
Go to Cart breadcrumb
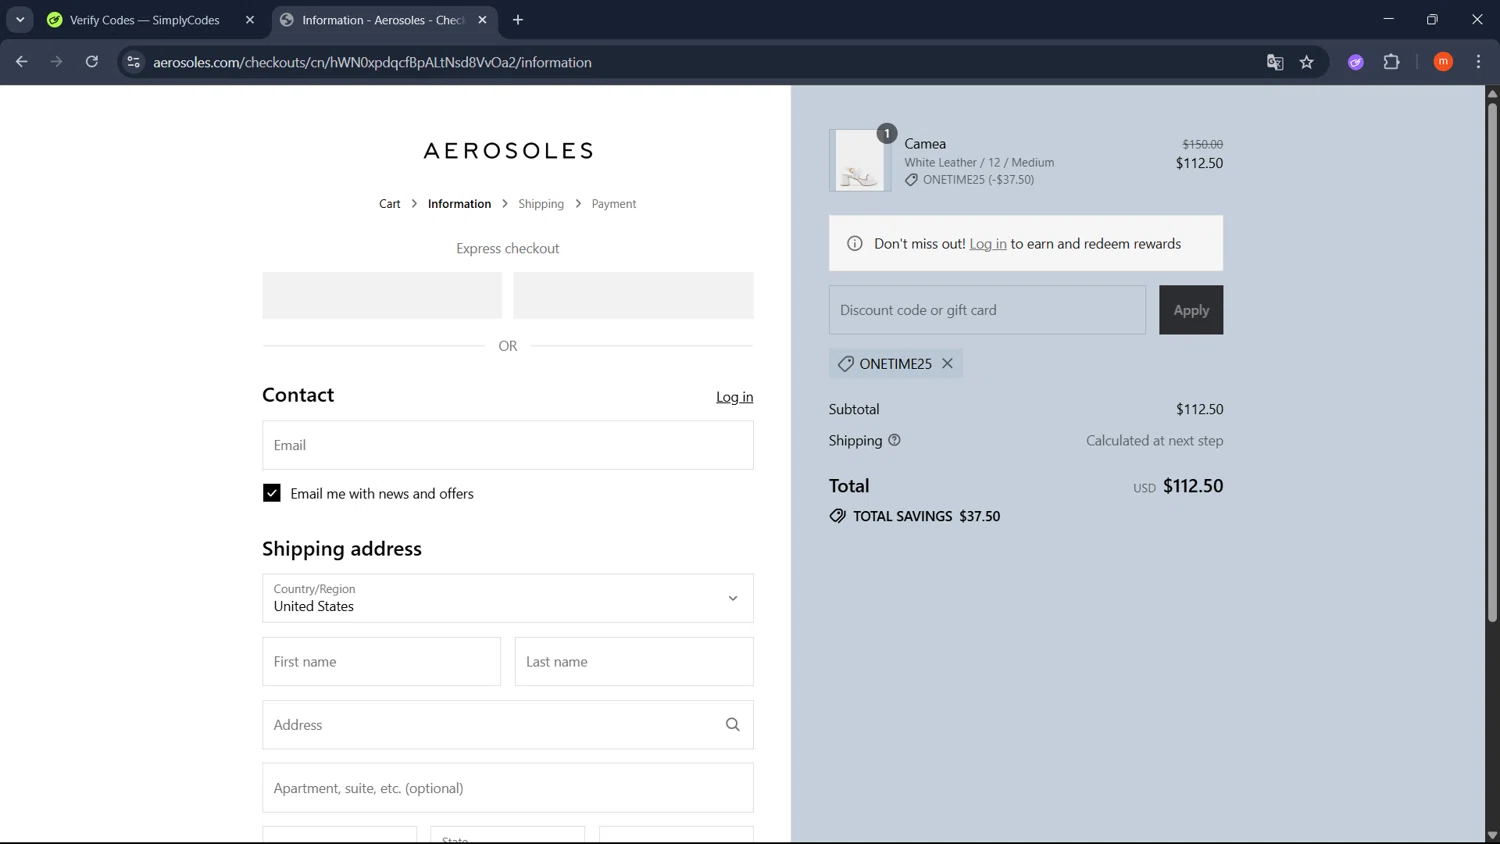click(x=389, y=204)
